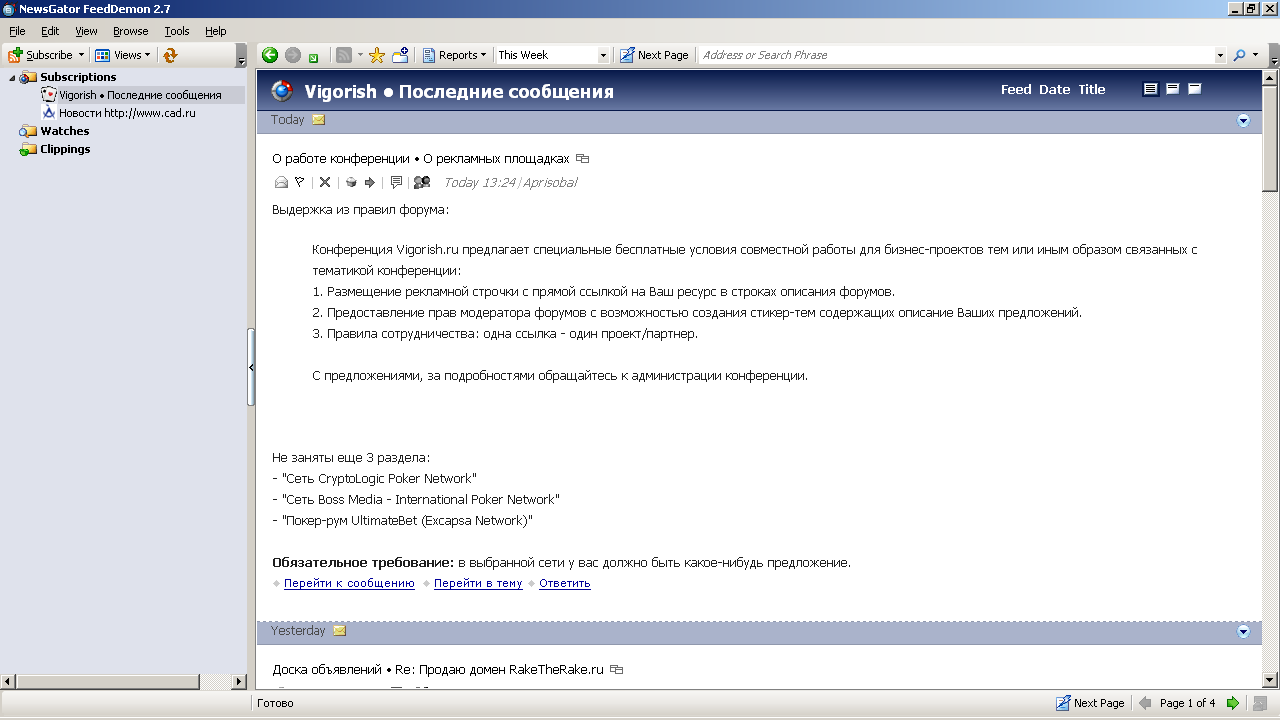Switch to the full-text newspaper view icon
This screenshot has height=720, width=1280.
(x=1151, y=89)
